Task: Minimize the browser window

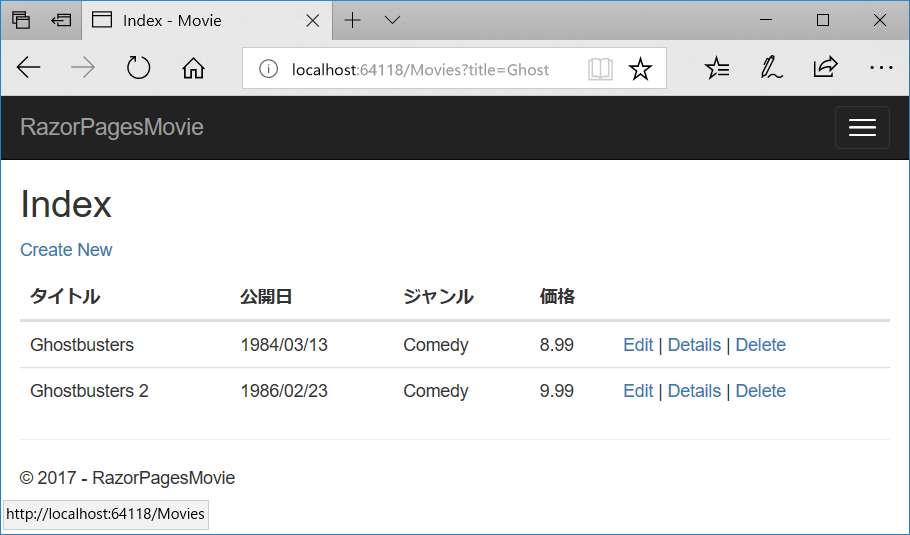Action: [766, 20]
